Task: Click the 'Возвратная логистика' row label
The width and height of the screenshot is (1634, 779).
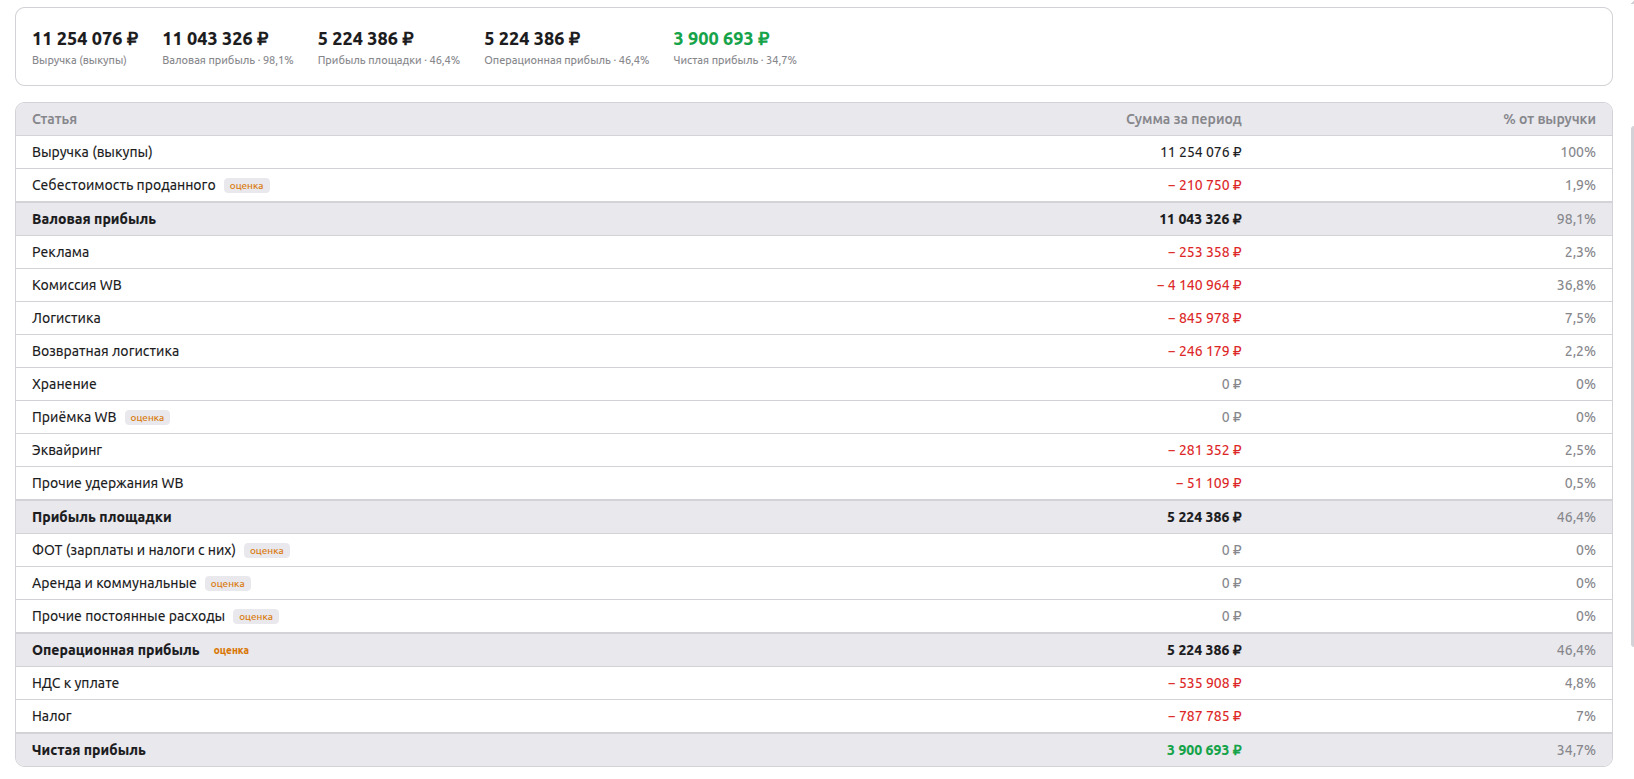Action: point(106,351)
